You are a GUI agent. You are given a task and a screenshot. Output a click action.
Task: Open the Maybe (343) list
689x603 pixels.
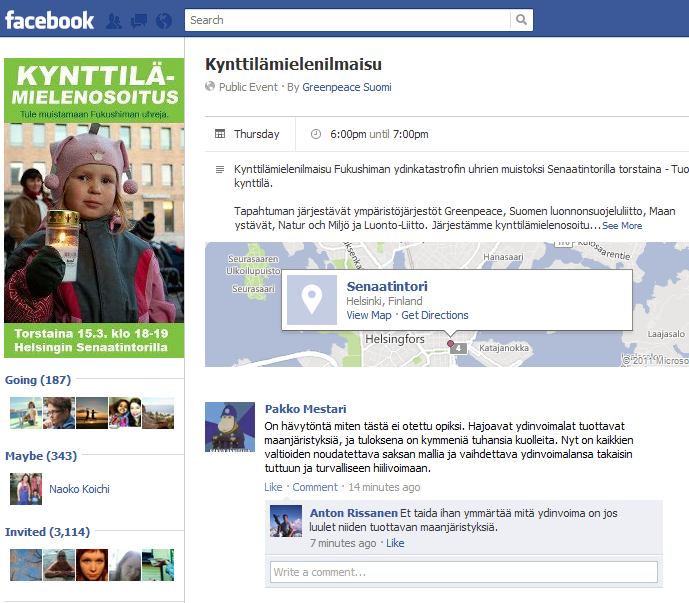pyautogui.click(x=41, y=456)
